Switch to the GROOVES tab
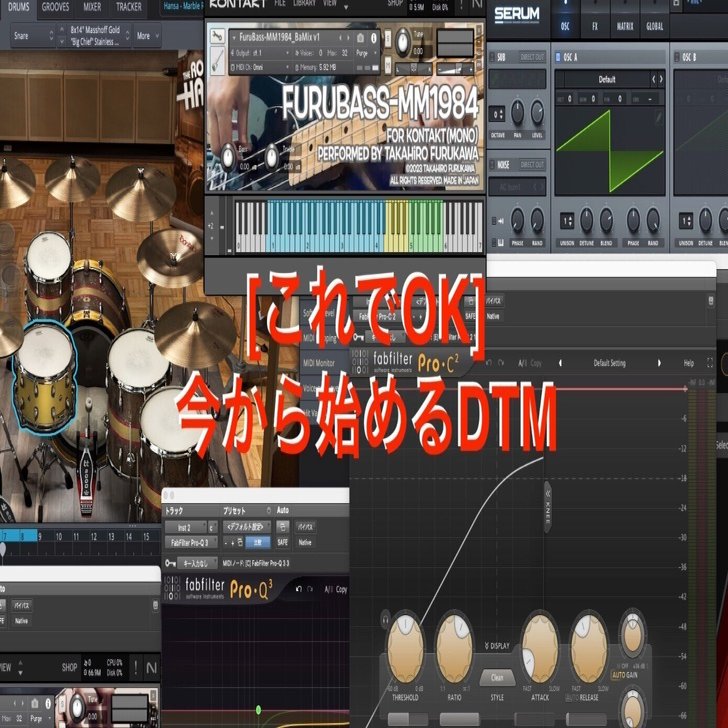The height and width of the screenshot is (728, 728). tap(55, 7)
